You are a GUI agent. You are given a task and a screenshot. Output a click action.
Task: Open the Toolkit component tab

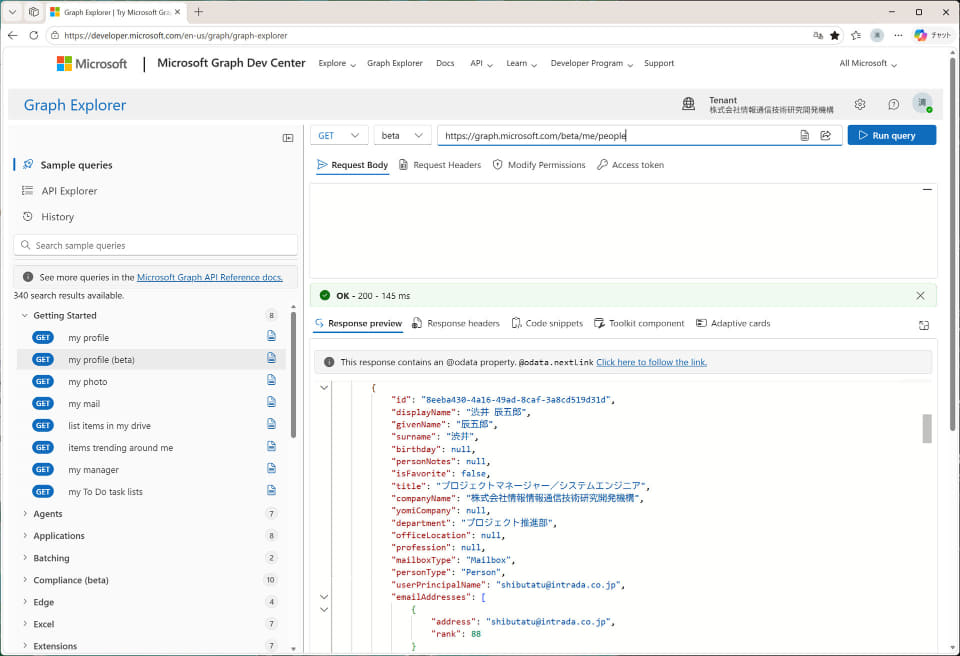(639, 323)
